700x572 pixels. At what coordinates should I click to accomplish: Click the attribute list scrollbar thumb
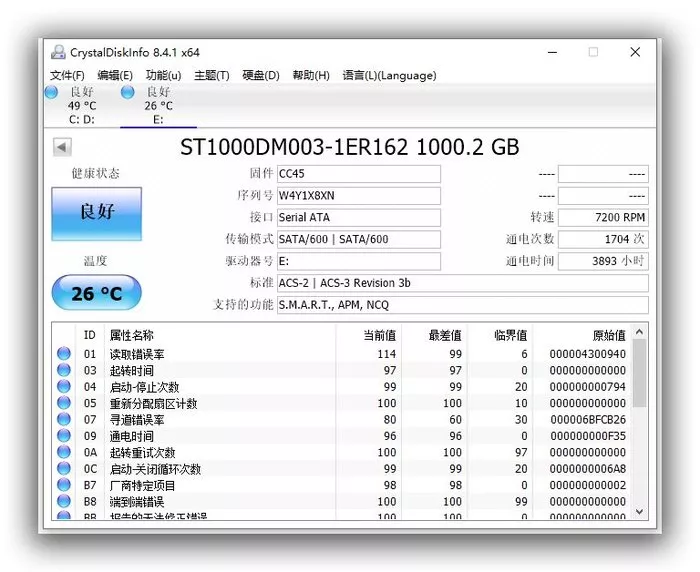point(639,373)
